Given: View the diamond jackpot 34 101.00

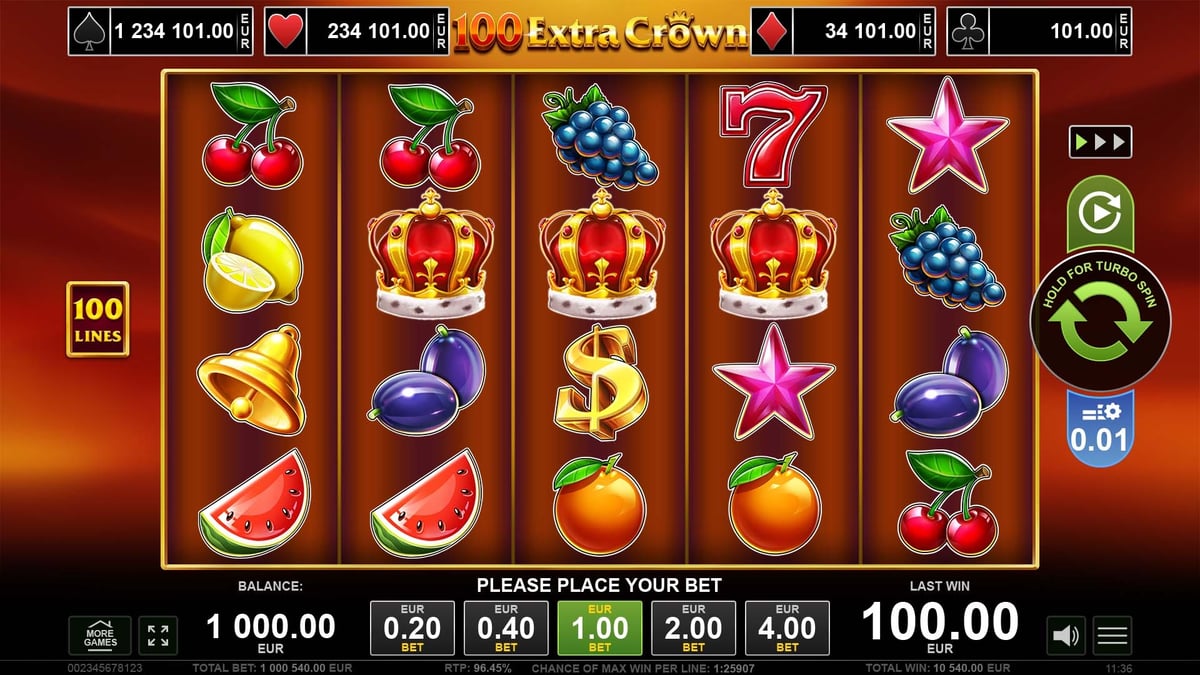Looking at the screenshot, I should [842, 32].
